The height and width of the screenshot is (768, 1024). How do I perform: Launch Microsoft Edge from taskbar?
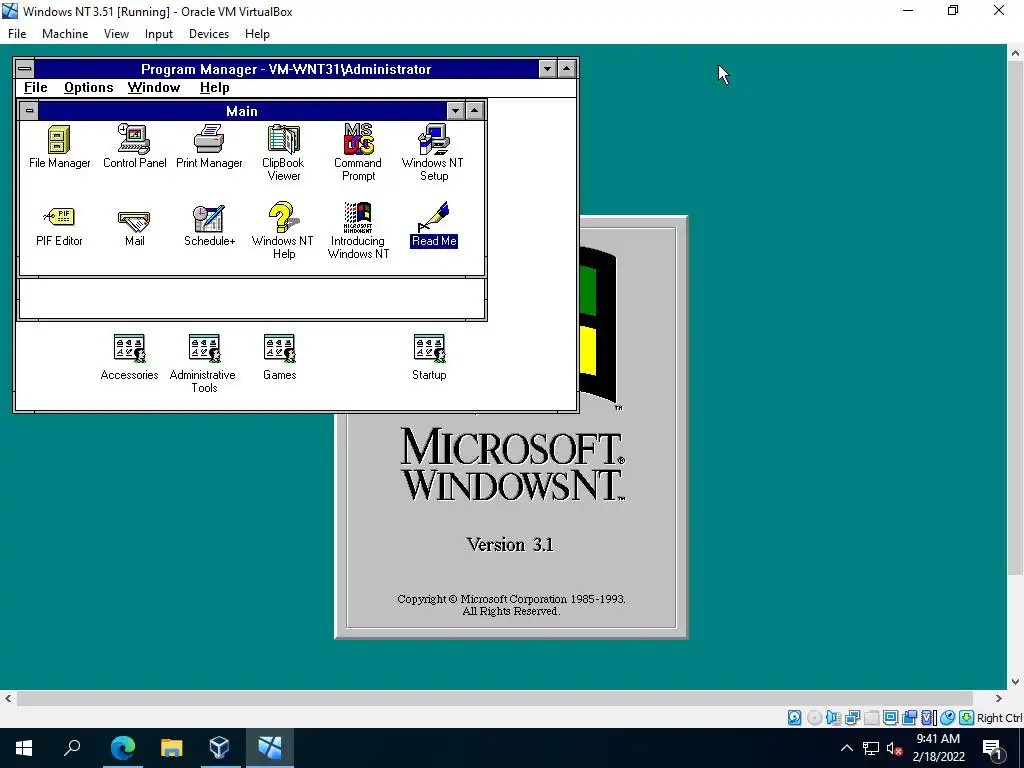click(122, 747)
